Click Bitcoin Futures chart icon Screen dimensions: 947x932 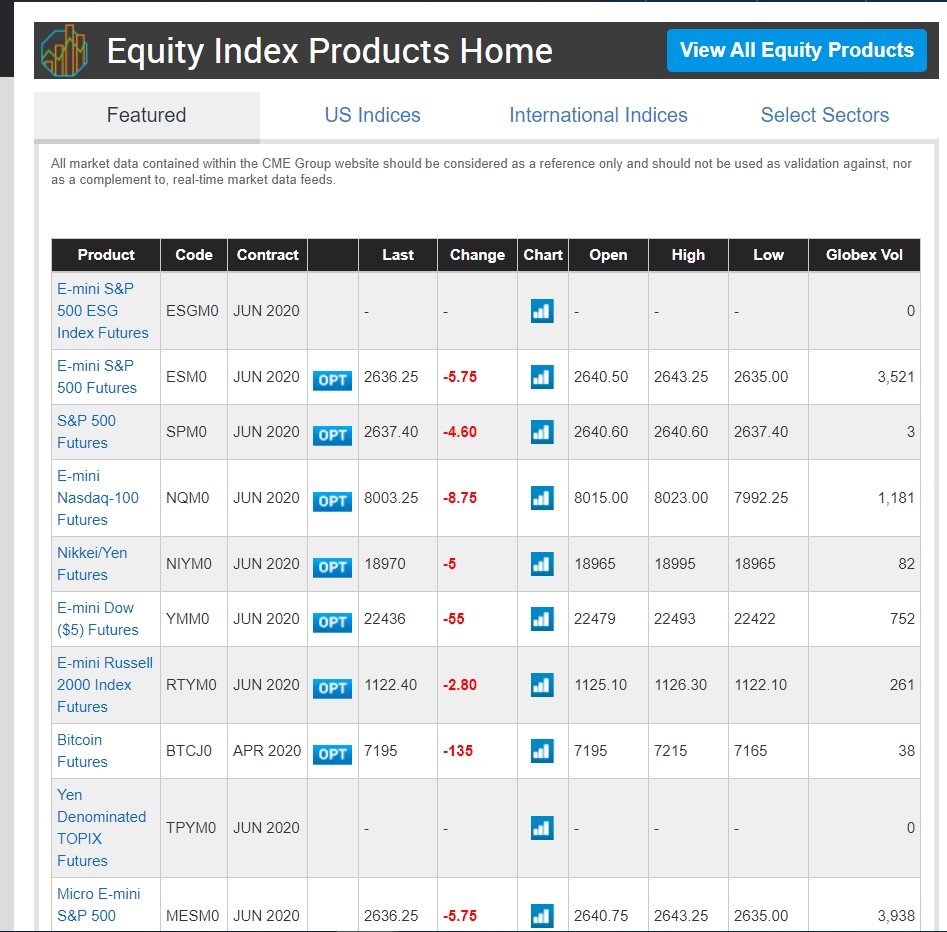point(541,751)
